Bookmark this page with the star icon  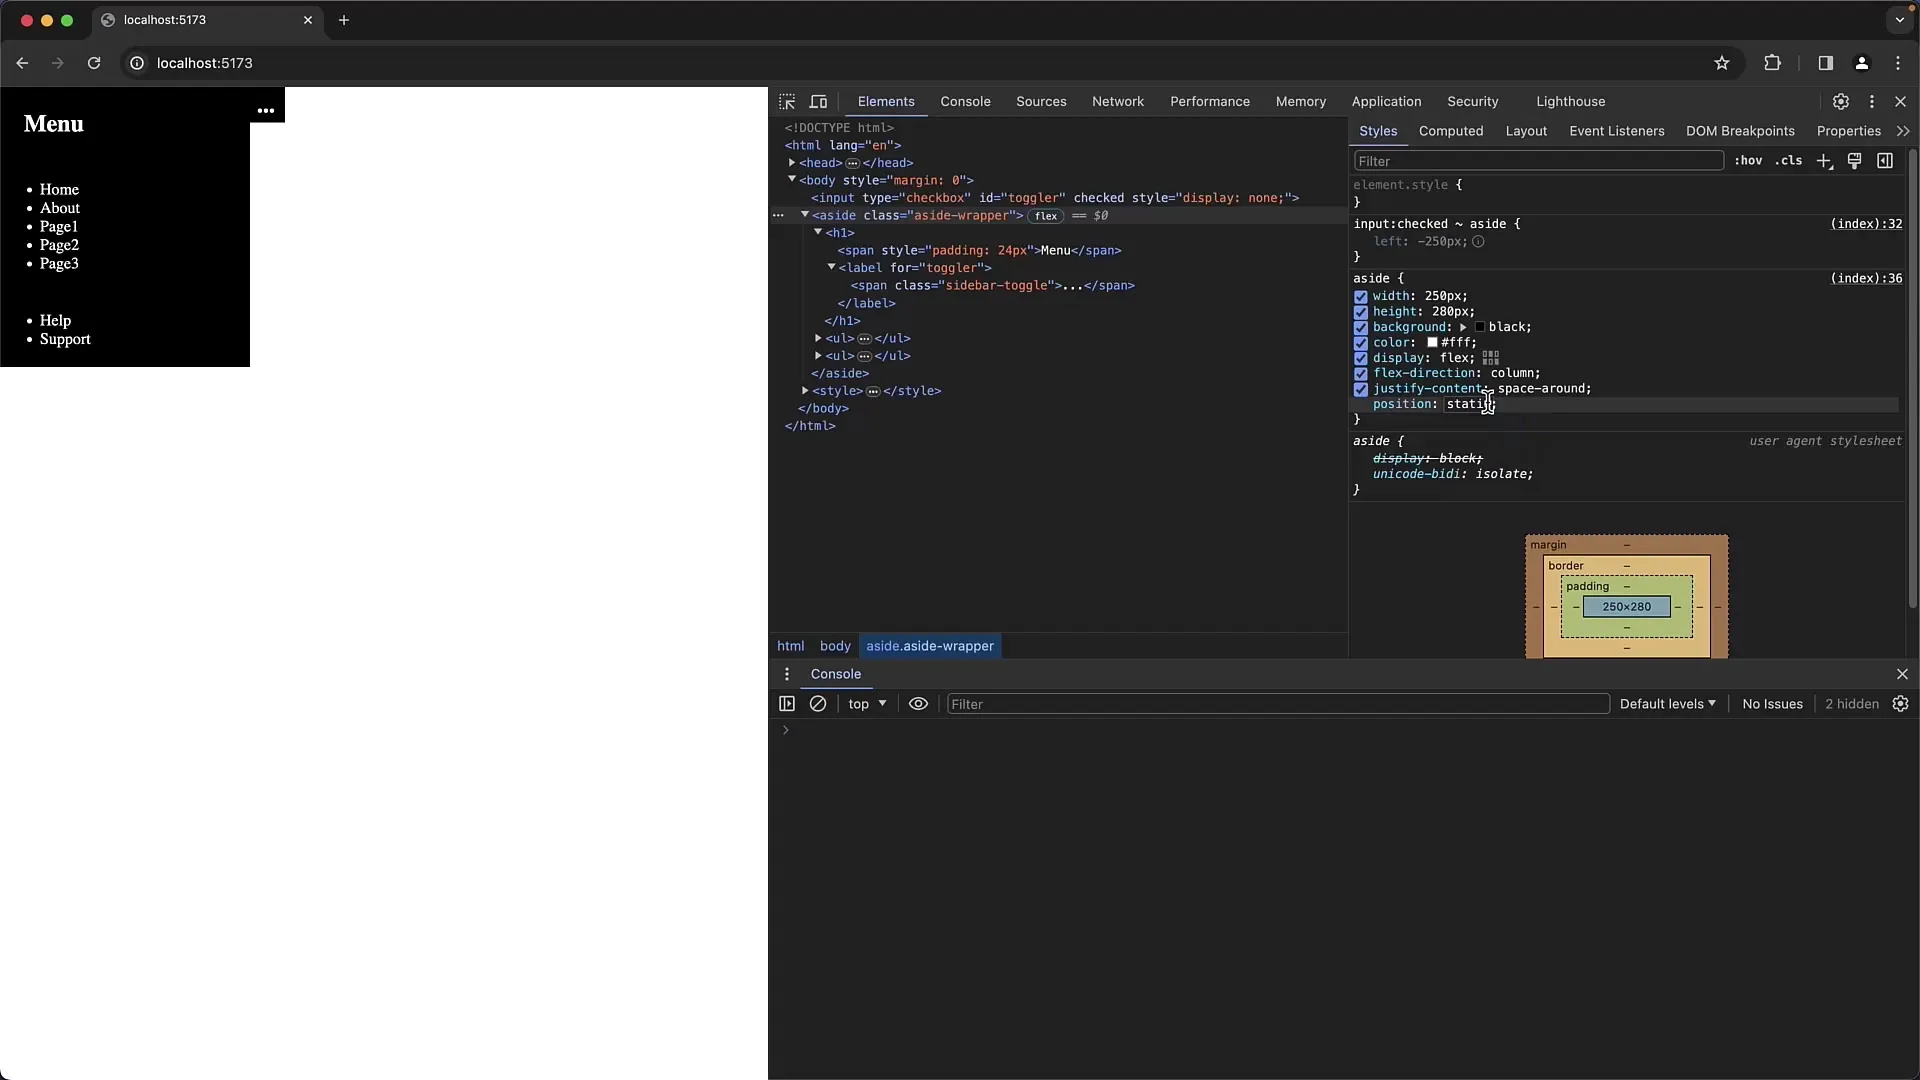1722,63
